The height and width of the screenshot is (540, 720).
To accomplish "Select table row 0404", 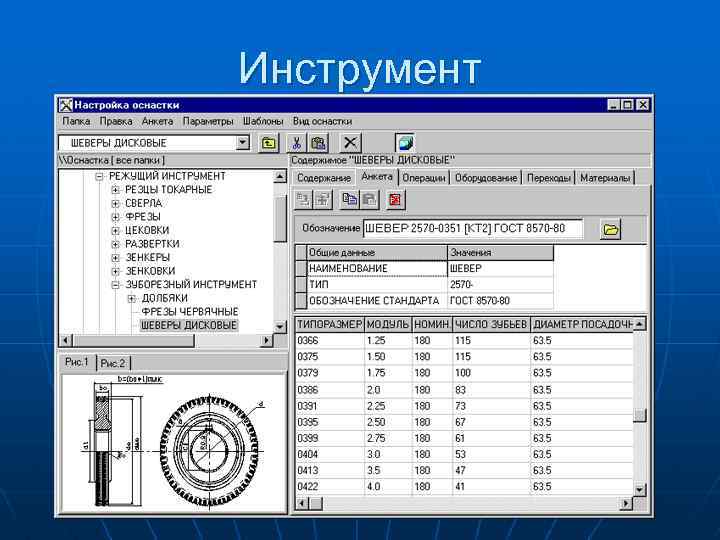I will click(x=464, y=455).
